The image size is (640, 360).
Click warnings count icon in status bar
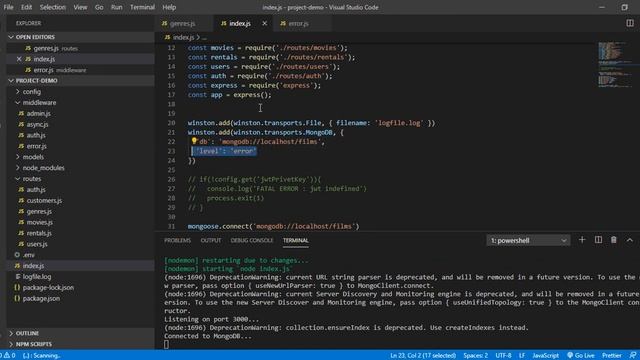point(8,356)
